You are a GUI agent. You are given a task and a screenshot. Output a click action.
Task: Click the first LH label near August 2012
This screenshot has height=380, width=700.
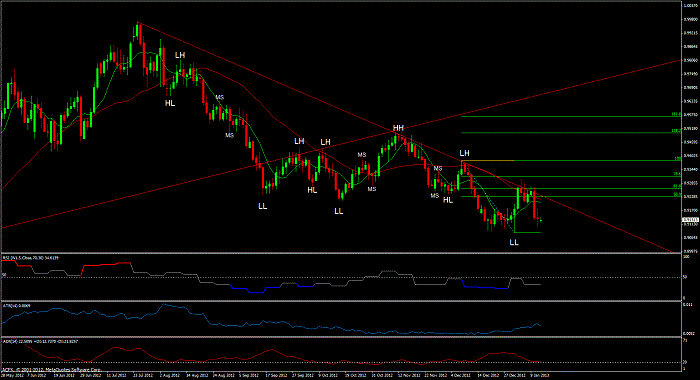tap(179, 55)
